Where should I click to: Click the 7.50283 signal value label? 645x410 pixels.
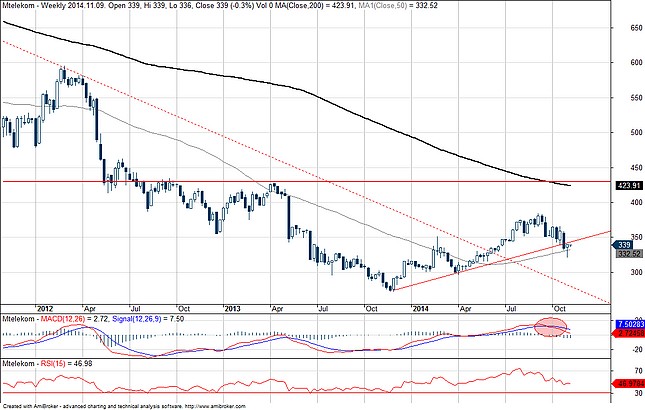click(629, 324)
